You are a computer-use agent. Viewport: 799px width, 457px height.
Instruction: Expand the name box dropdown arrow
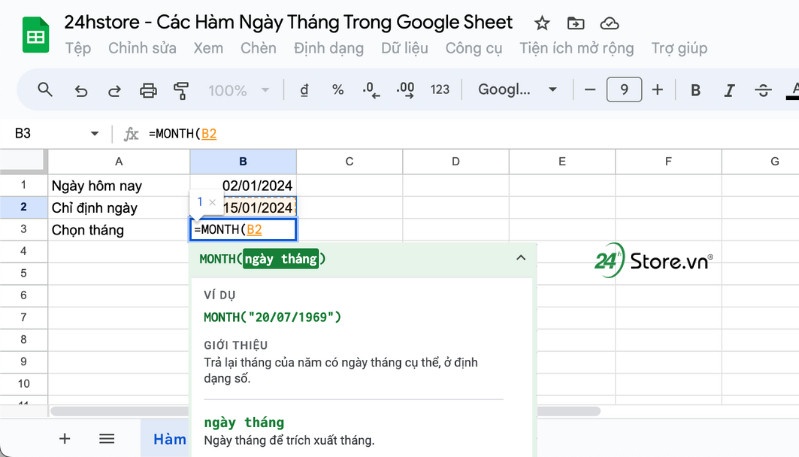[94, 134]
